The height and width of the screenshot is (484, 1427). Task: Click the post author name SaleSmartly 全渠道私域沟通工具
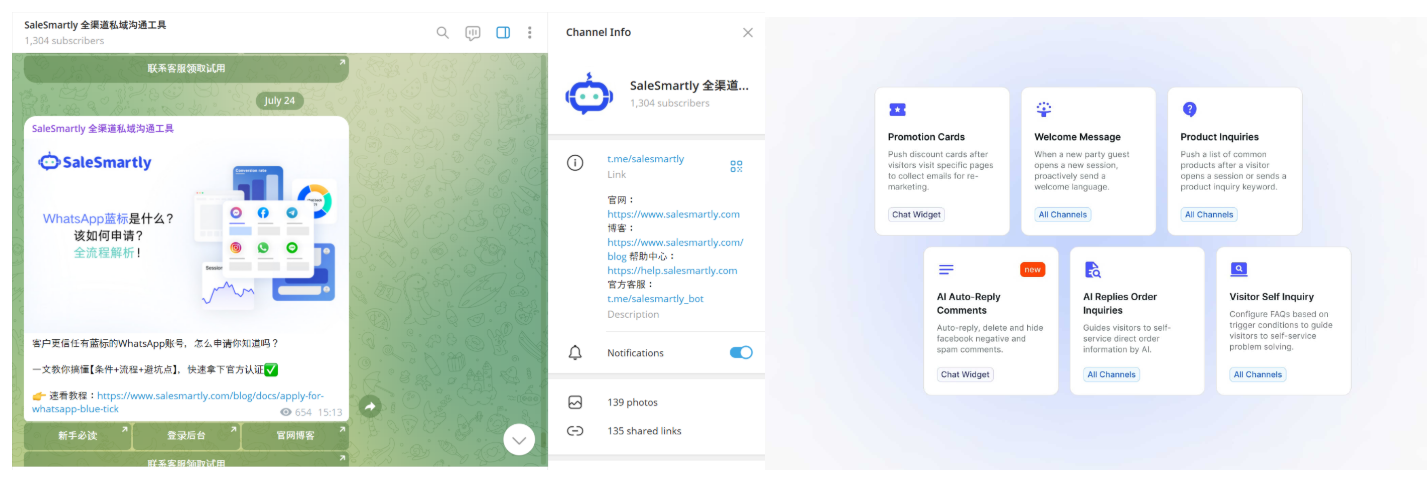click(x=103, y=129)
